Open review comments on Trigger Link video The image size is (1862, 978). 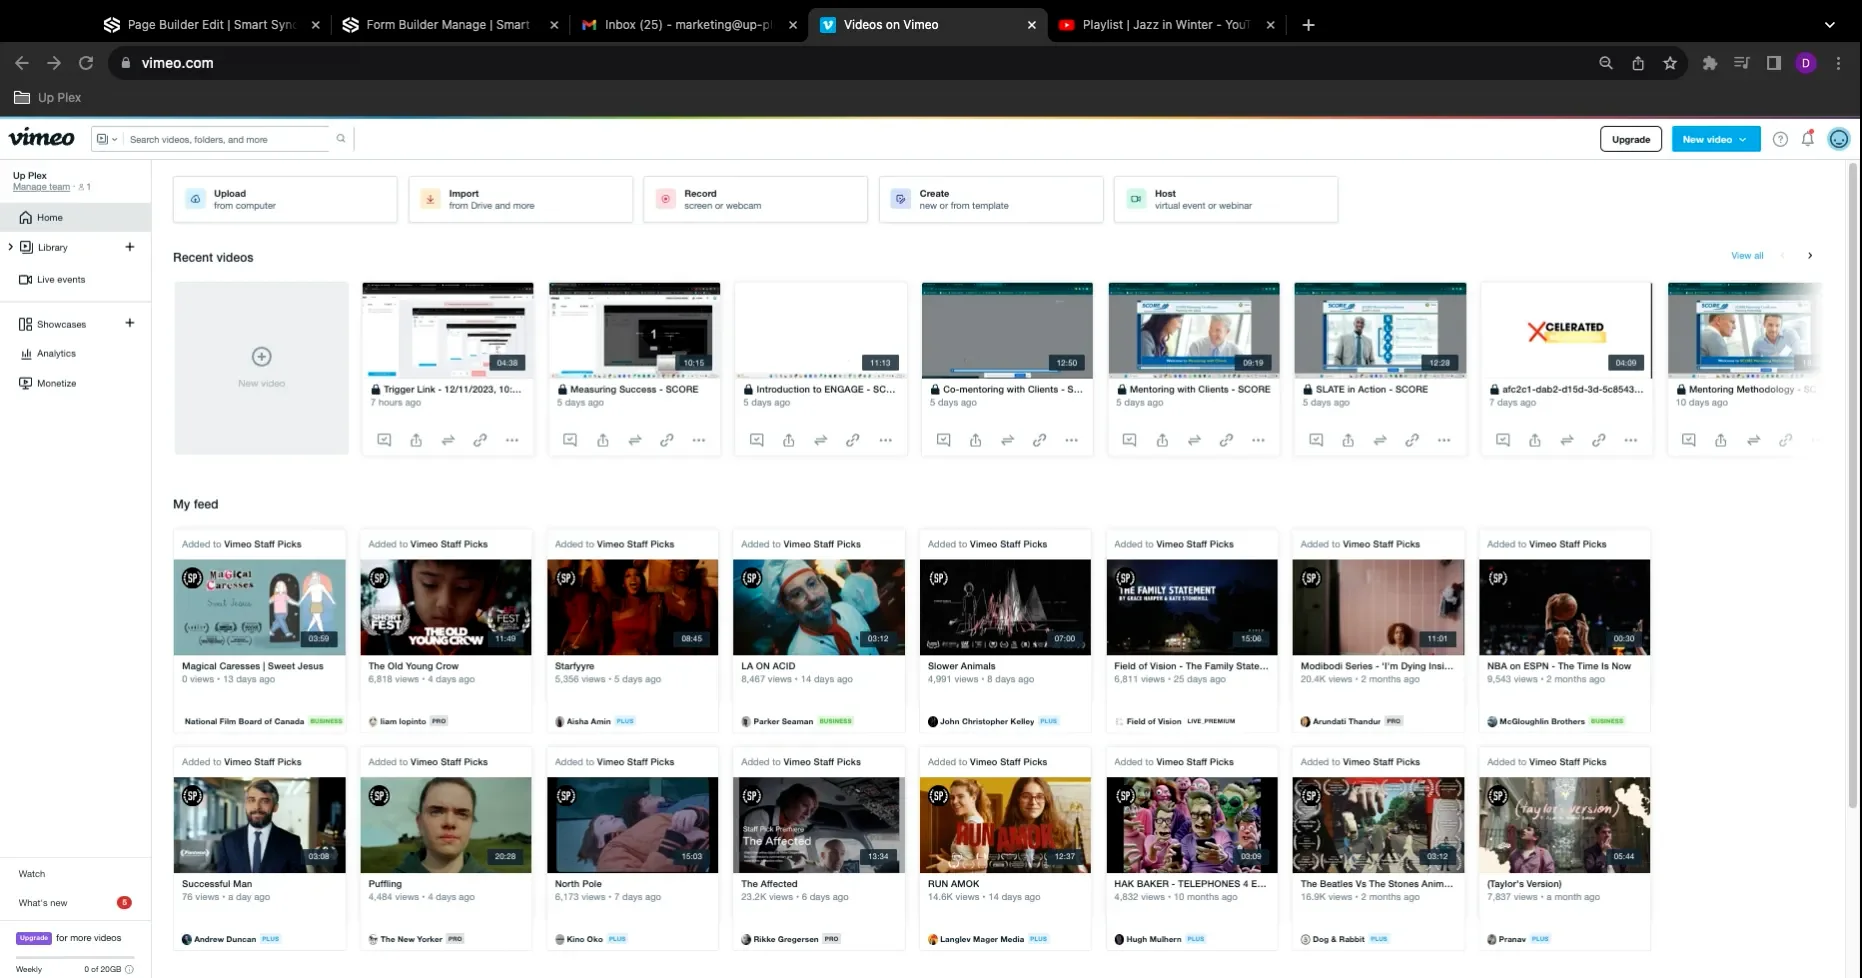[x=383, y=440]
